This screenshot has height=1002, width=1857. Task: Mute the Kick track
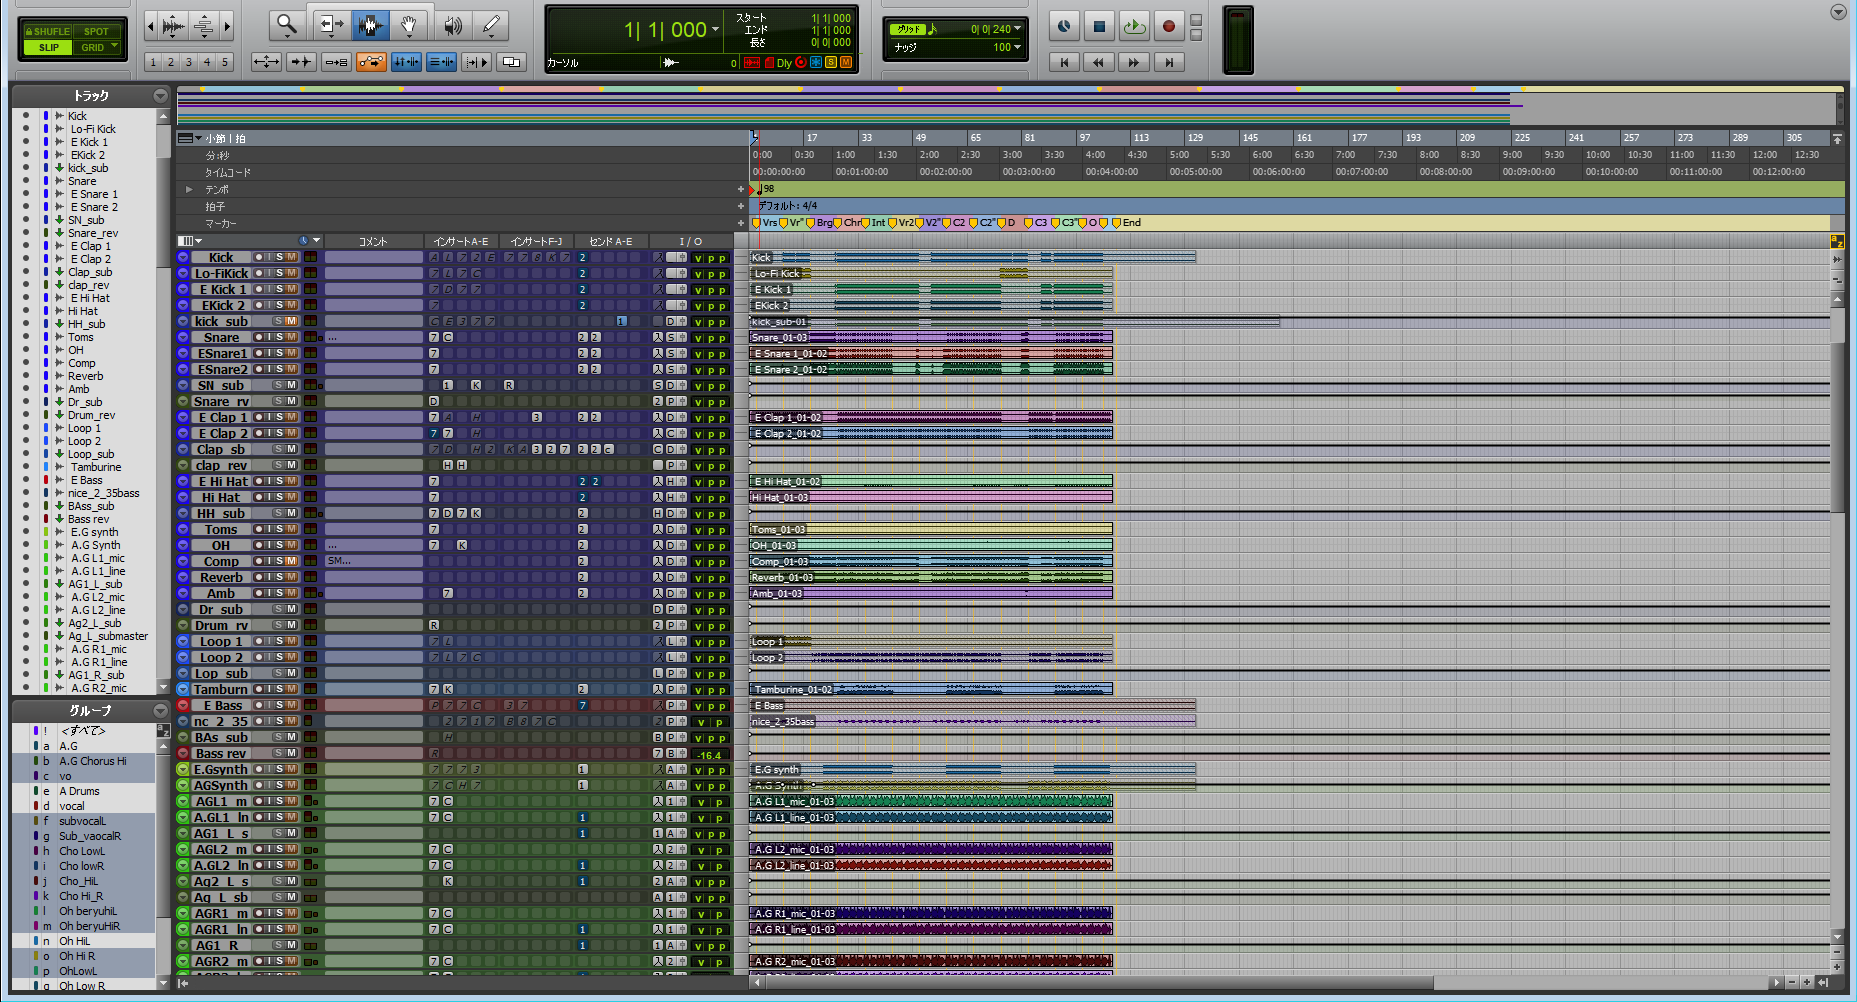click(291, 258)
